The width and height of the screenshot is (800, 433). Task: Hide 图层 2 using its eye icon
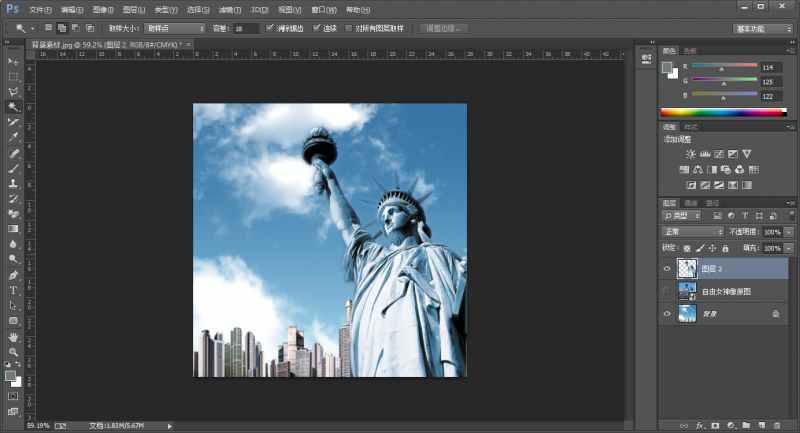(x=667, y=268)
